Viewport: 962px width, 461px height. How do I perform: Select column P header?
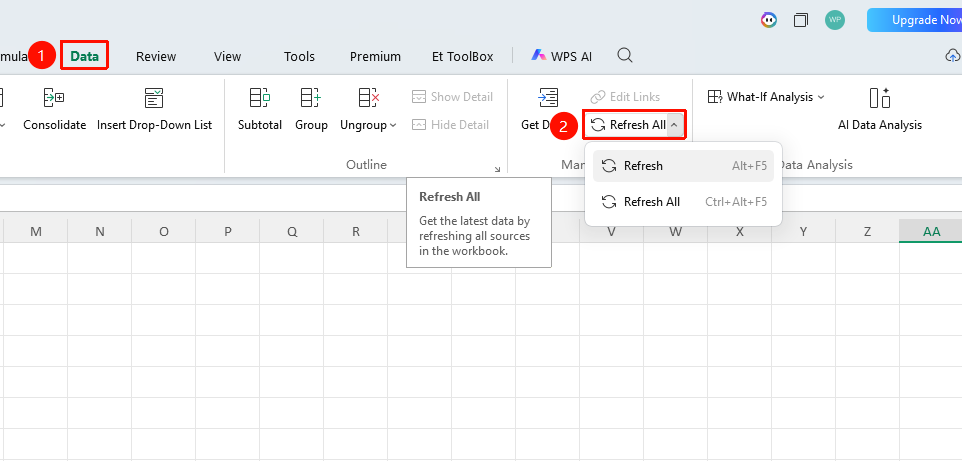click(x=228, y=231)
